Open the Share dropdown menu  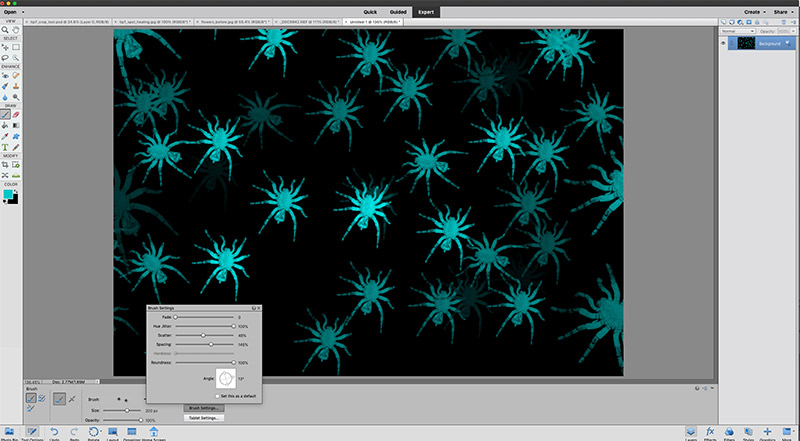point(783,12)
